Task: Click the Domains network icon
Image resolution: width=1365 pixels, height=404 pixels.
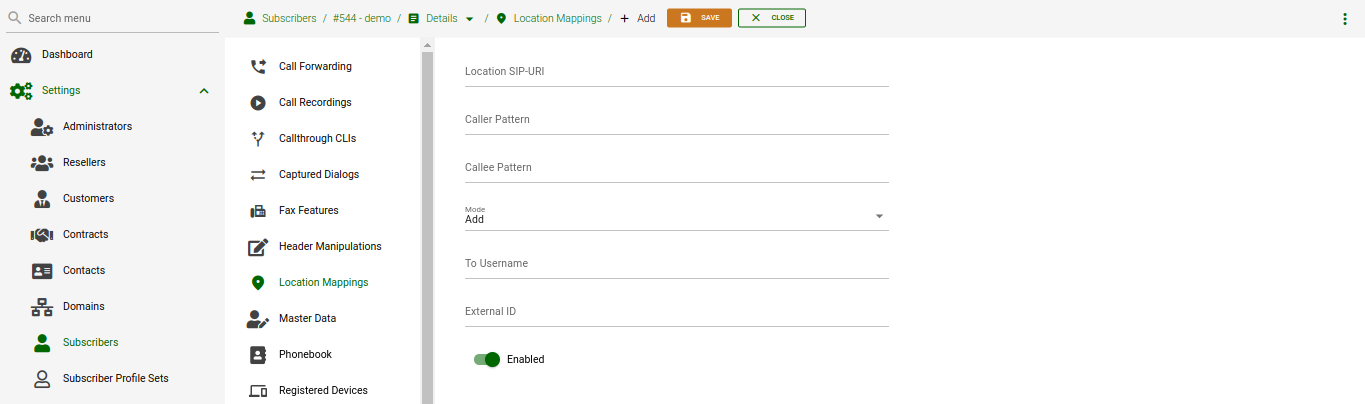Action: (42, 307)
